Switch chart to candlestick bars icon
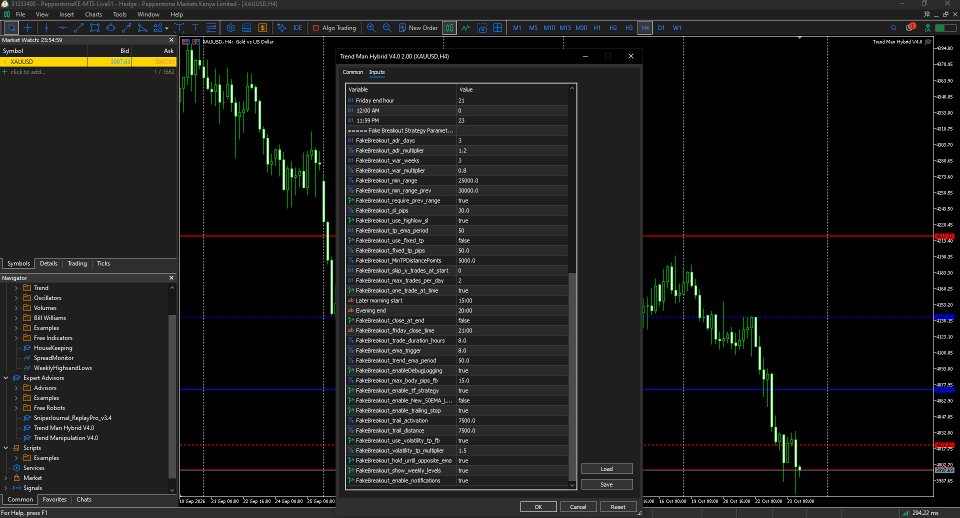 449,28
